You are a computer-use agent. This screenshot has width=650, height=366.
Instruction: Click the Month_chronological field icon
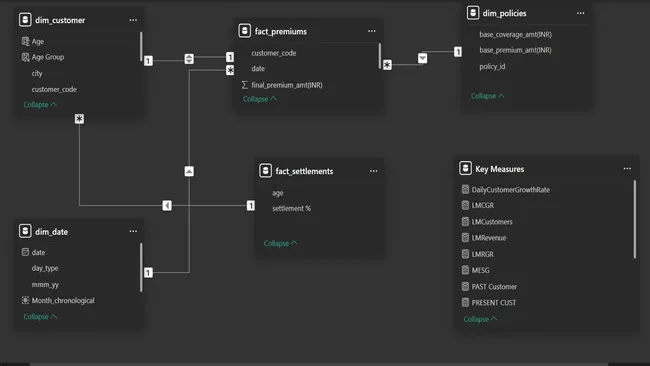tap(25, 300)
